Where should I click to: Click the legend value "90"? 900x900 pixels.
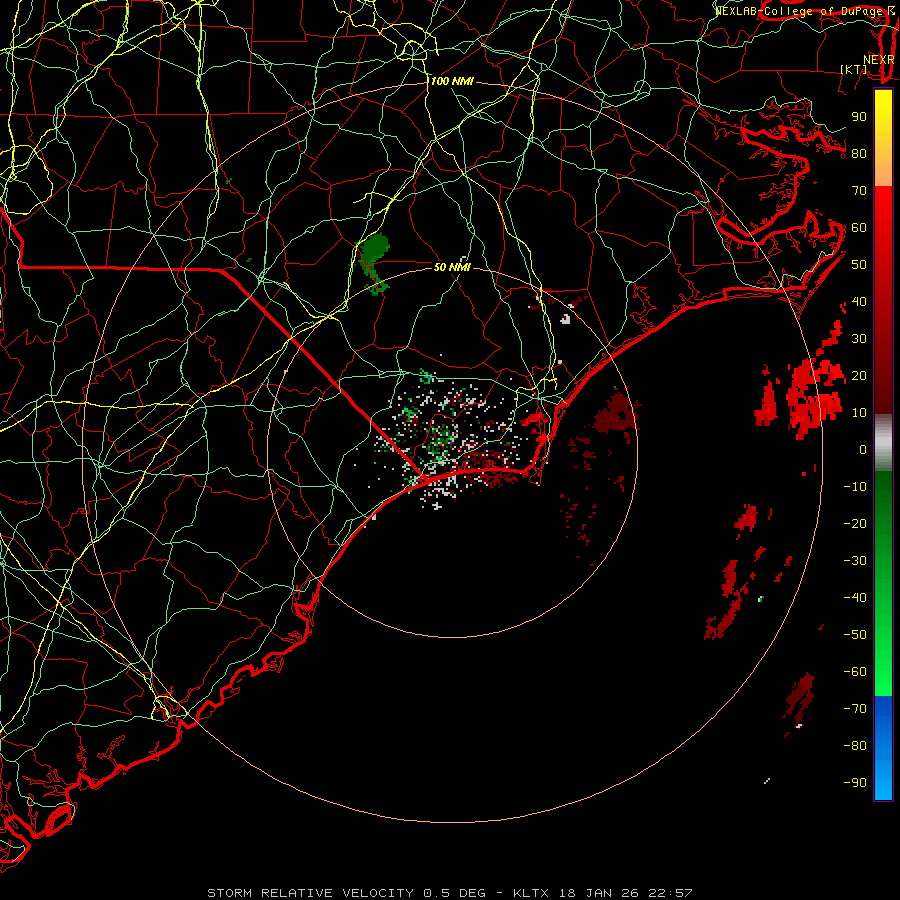(x=859, y=117)
